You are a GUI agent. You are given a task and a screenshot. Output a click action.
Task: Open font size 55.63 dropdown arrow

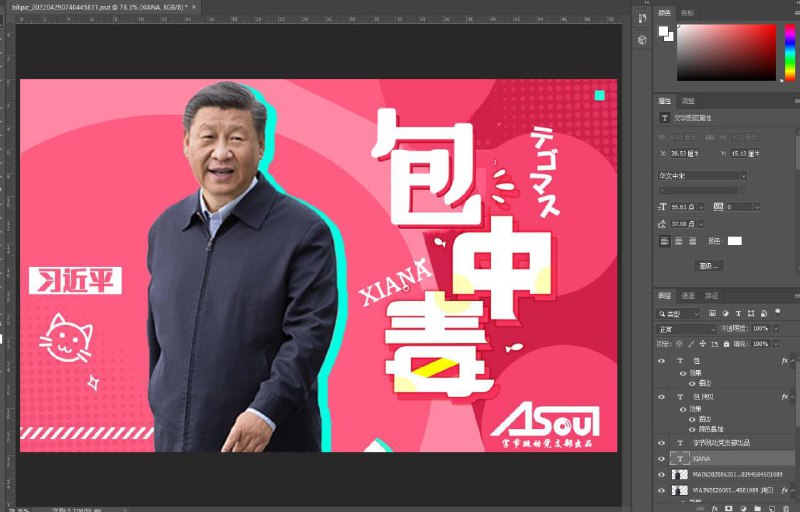(701, 207)
